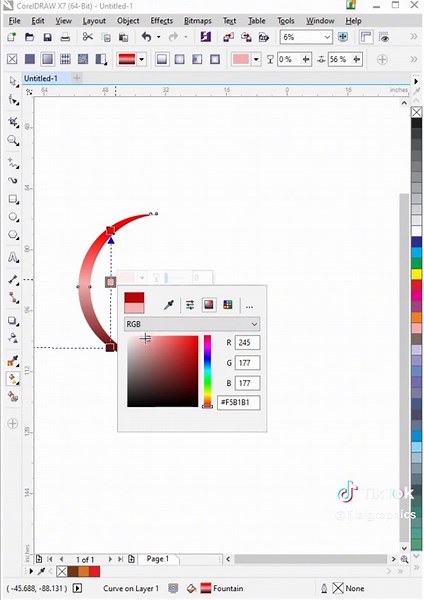Click the Export icon

click(246, 37)
